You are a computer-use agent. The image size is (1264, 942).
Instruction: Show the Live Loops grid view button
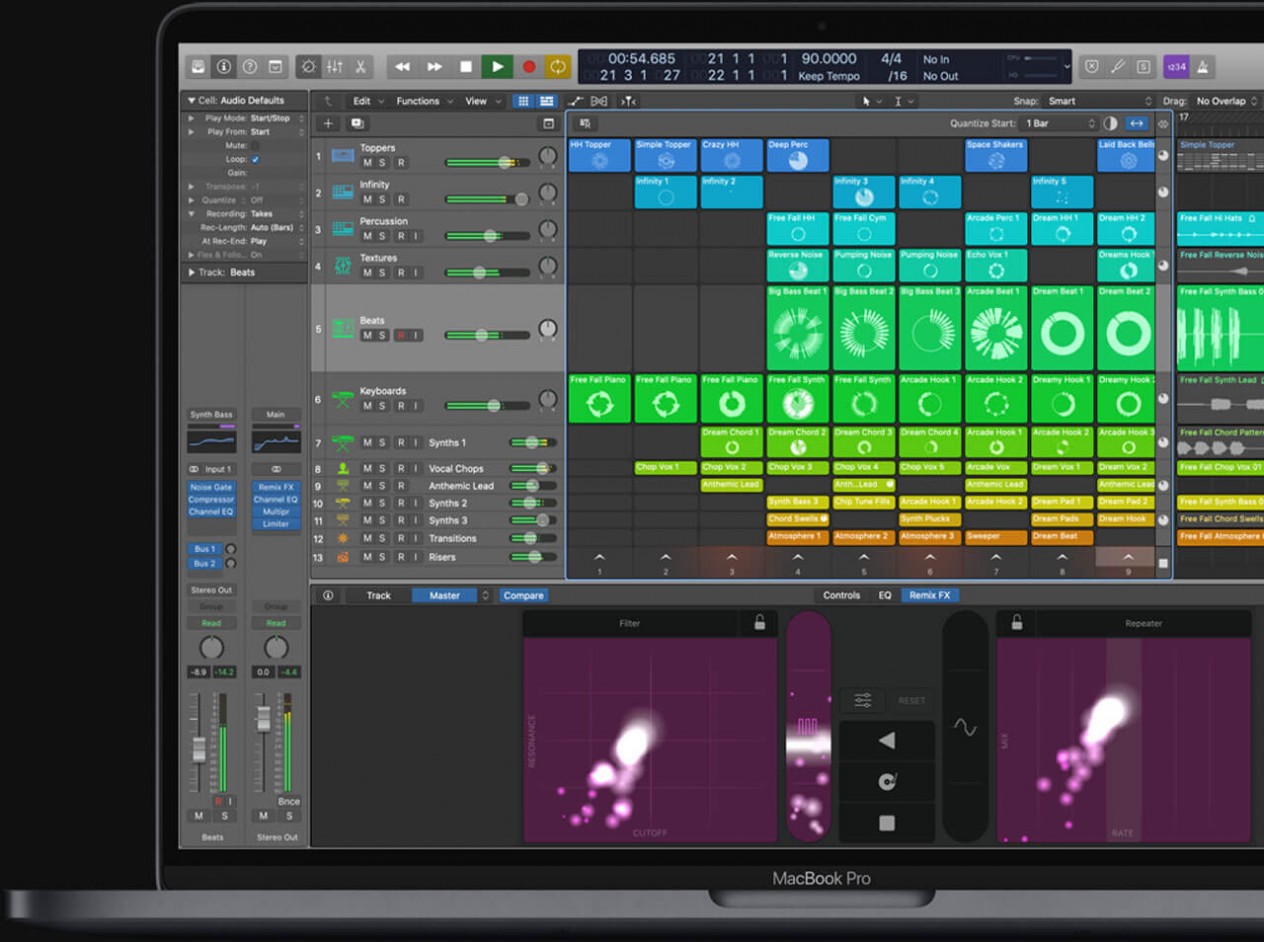click(x=522, y=101)
